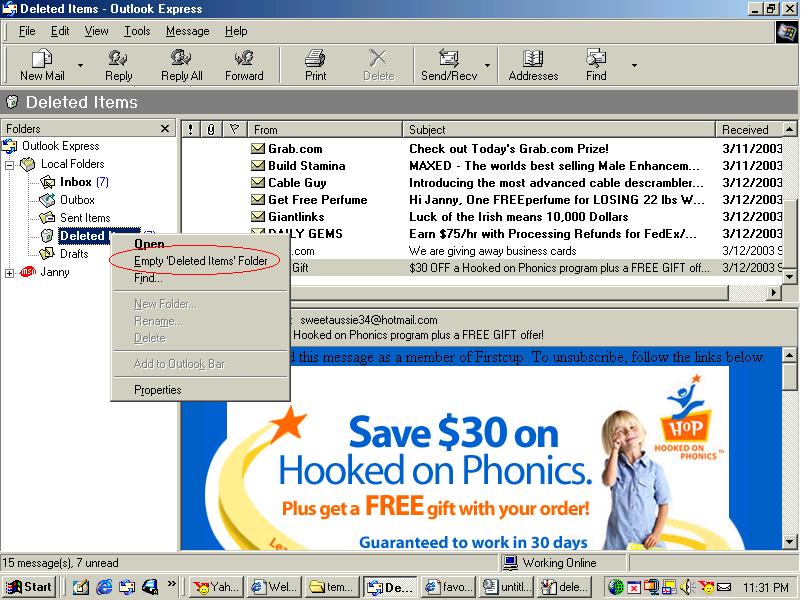Click the volume icon in system tray
The image size is (804, 600).
pyautogui.click(x=686, y=587)
